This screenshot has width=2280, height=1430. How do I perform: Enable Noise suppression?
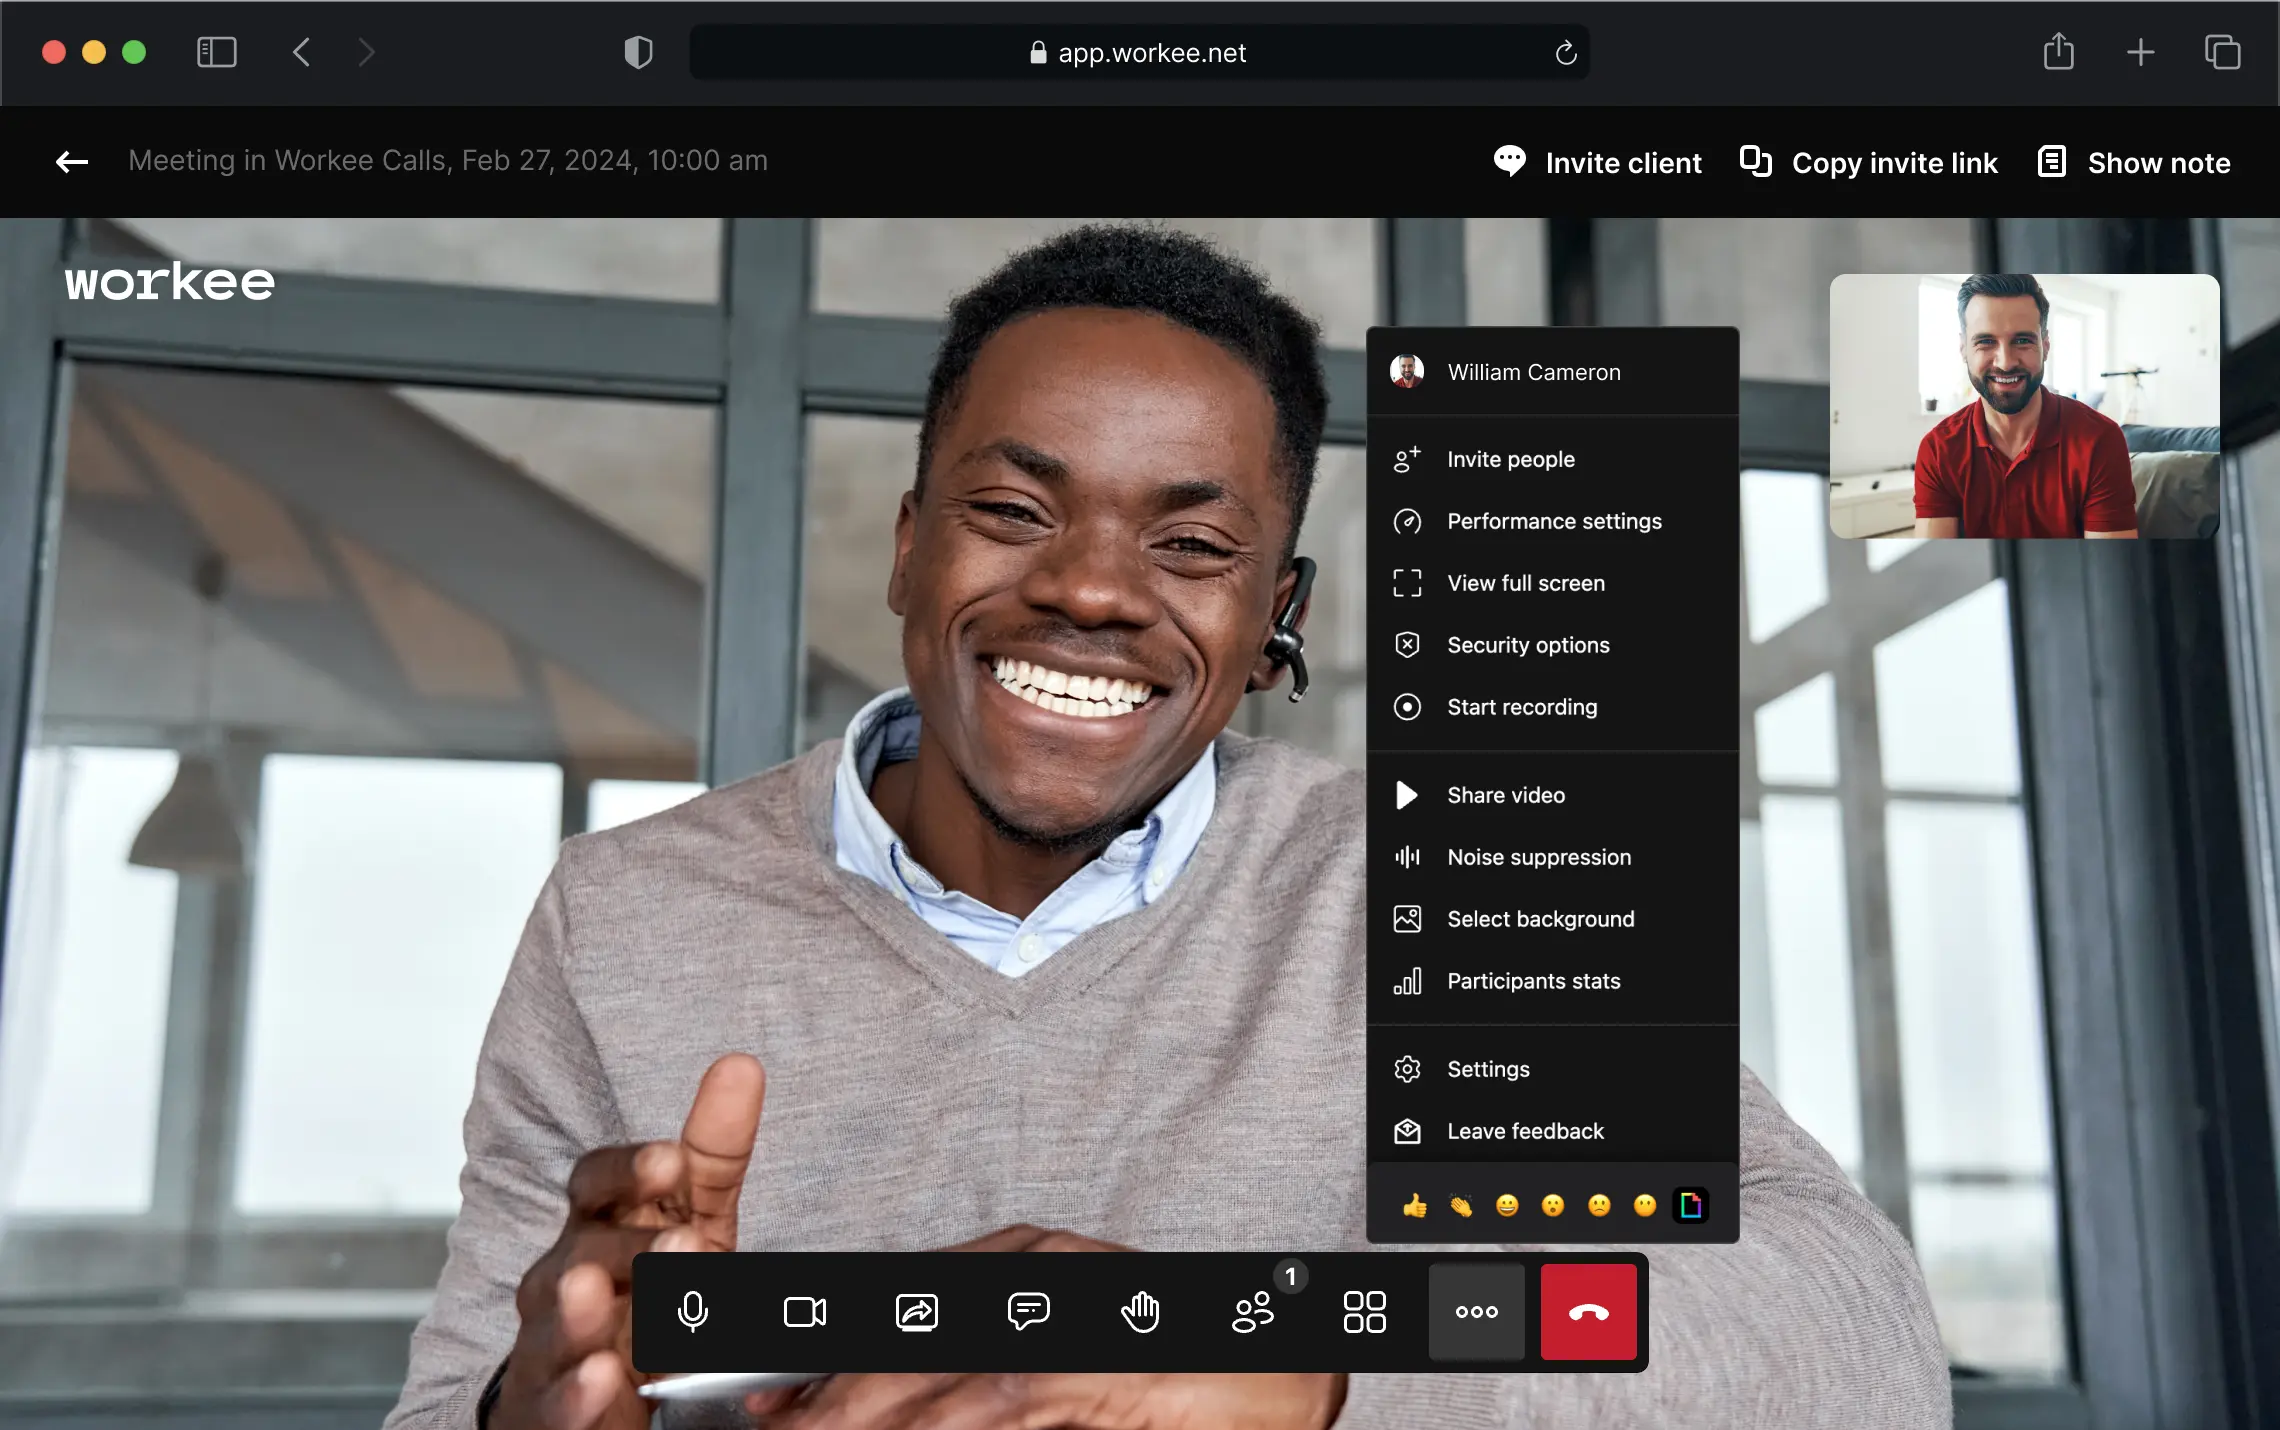(1537, 857)
